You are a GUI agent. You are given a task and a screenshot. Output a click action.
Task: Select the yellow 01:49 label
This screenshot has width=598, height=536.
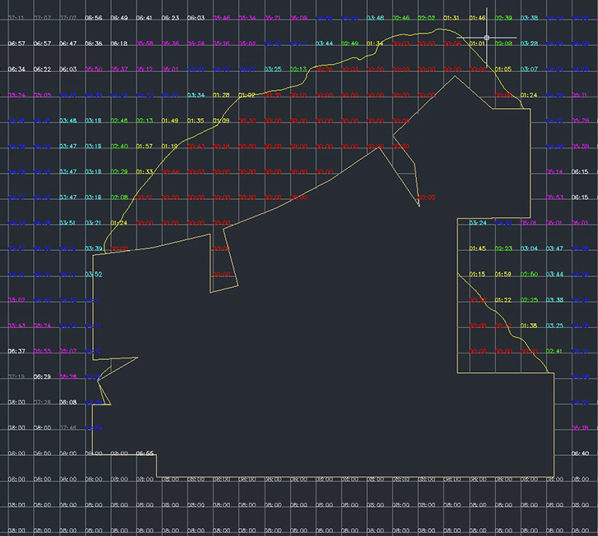[x=170, y=121]
